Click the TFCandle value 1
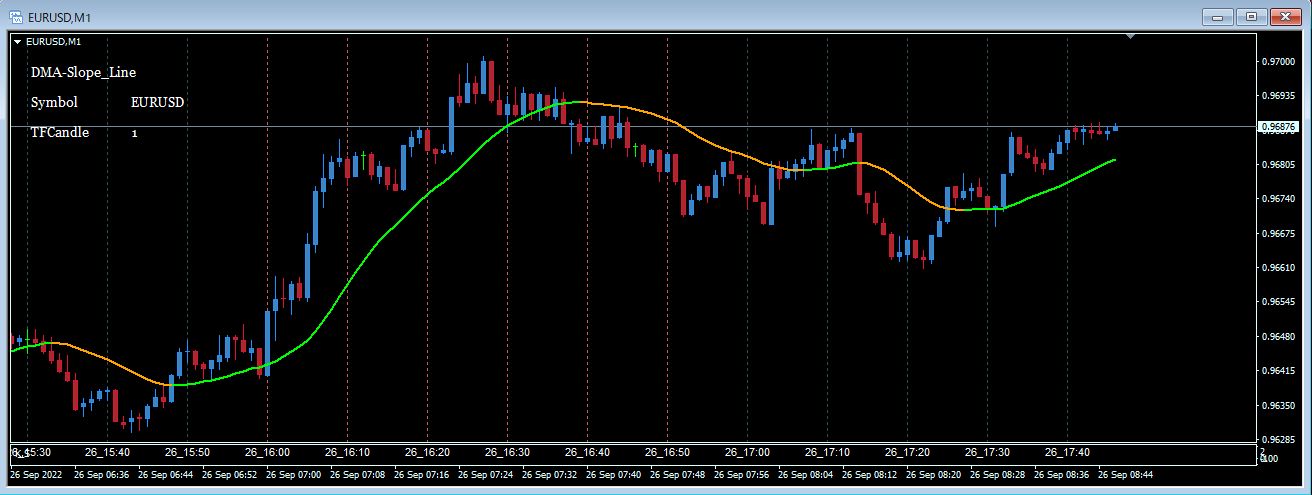The image size is (1312, 495). (134, 133)
